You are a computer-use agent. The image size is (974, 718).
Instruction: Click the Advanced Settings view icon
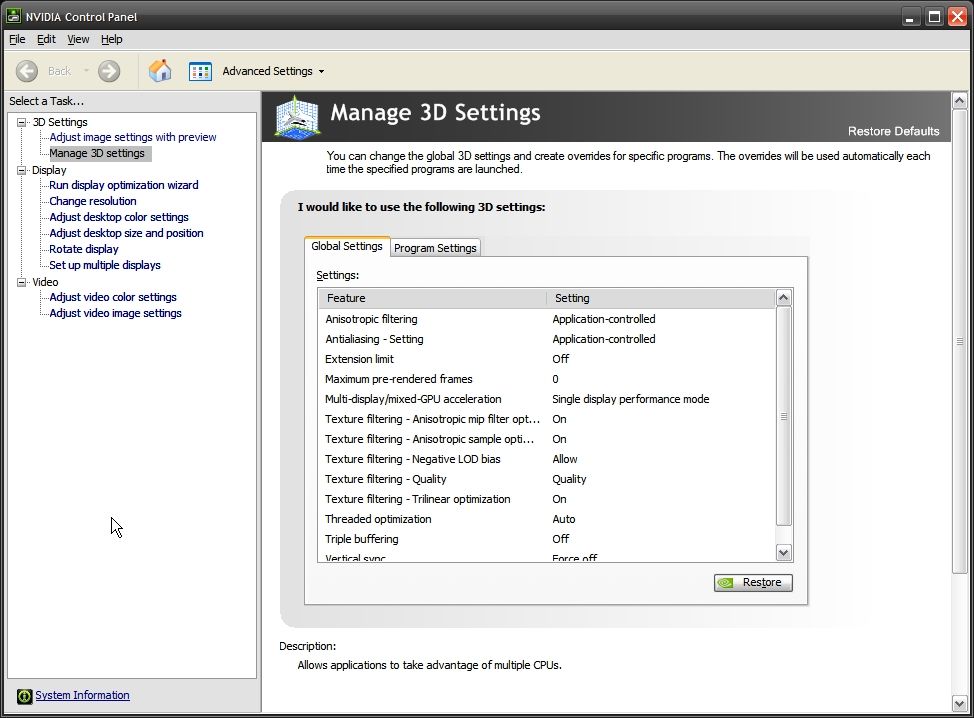[x=200, y=71]
